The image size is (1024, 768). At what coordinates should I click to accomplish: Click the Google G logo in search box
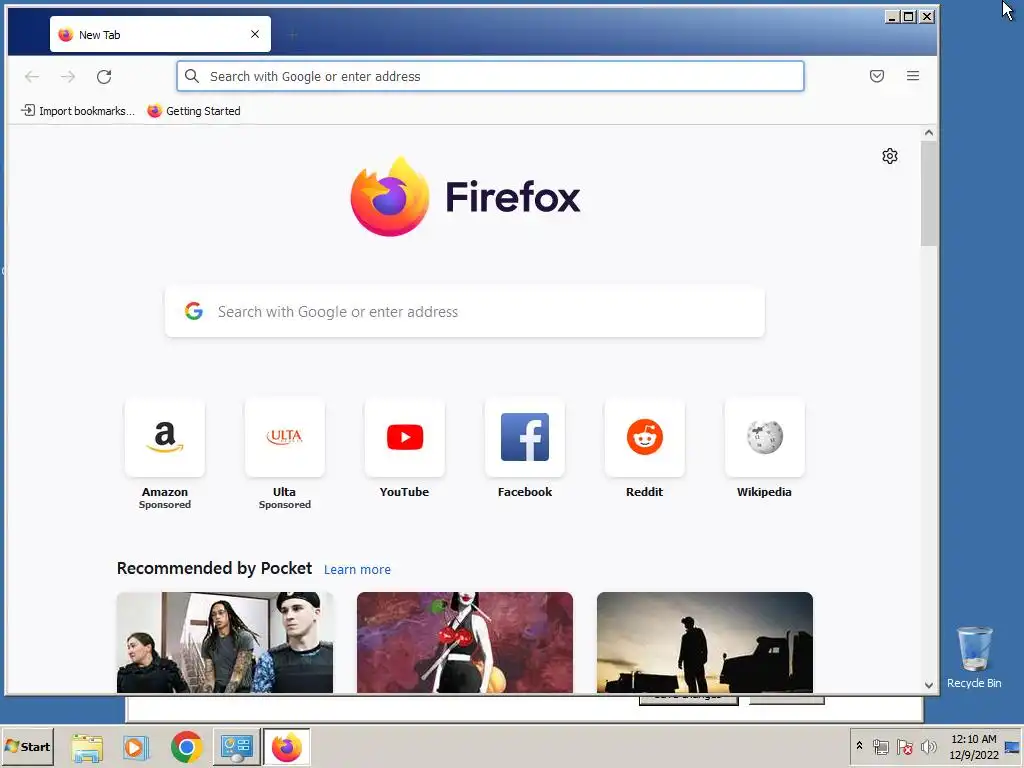(x=193, y=311)
